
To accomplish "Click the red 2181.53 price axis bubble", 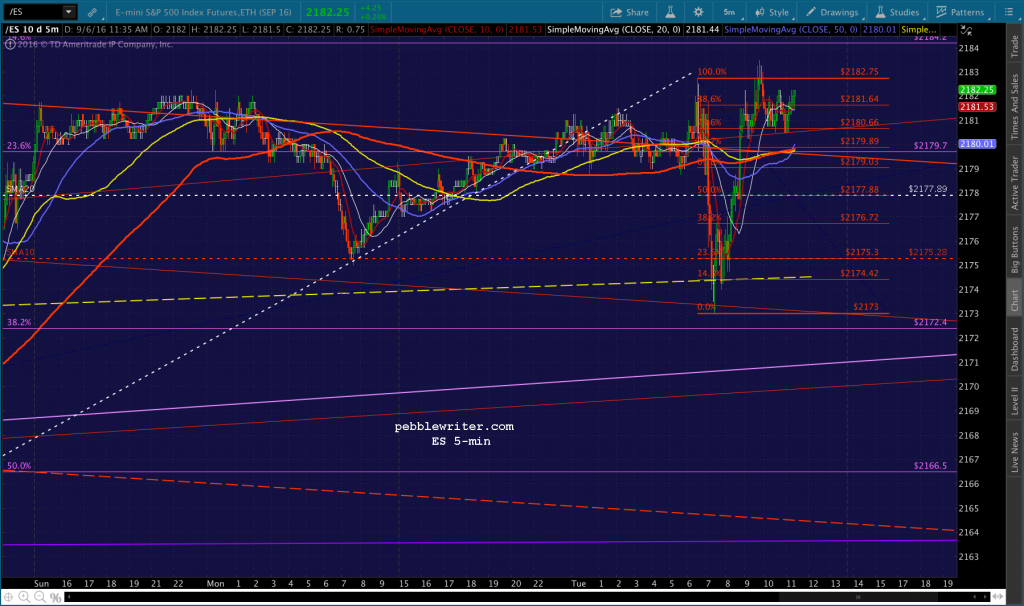I will click(x=977, y=107).
